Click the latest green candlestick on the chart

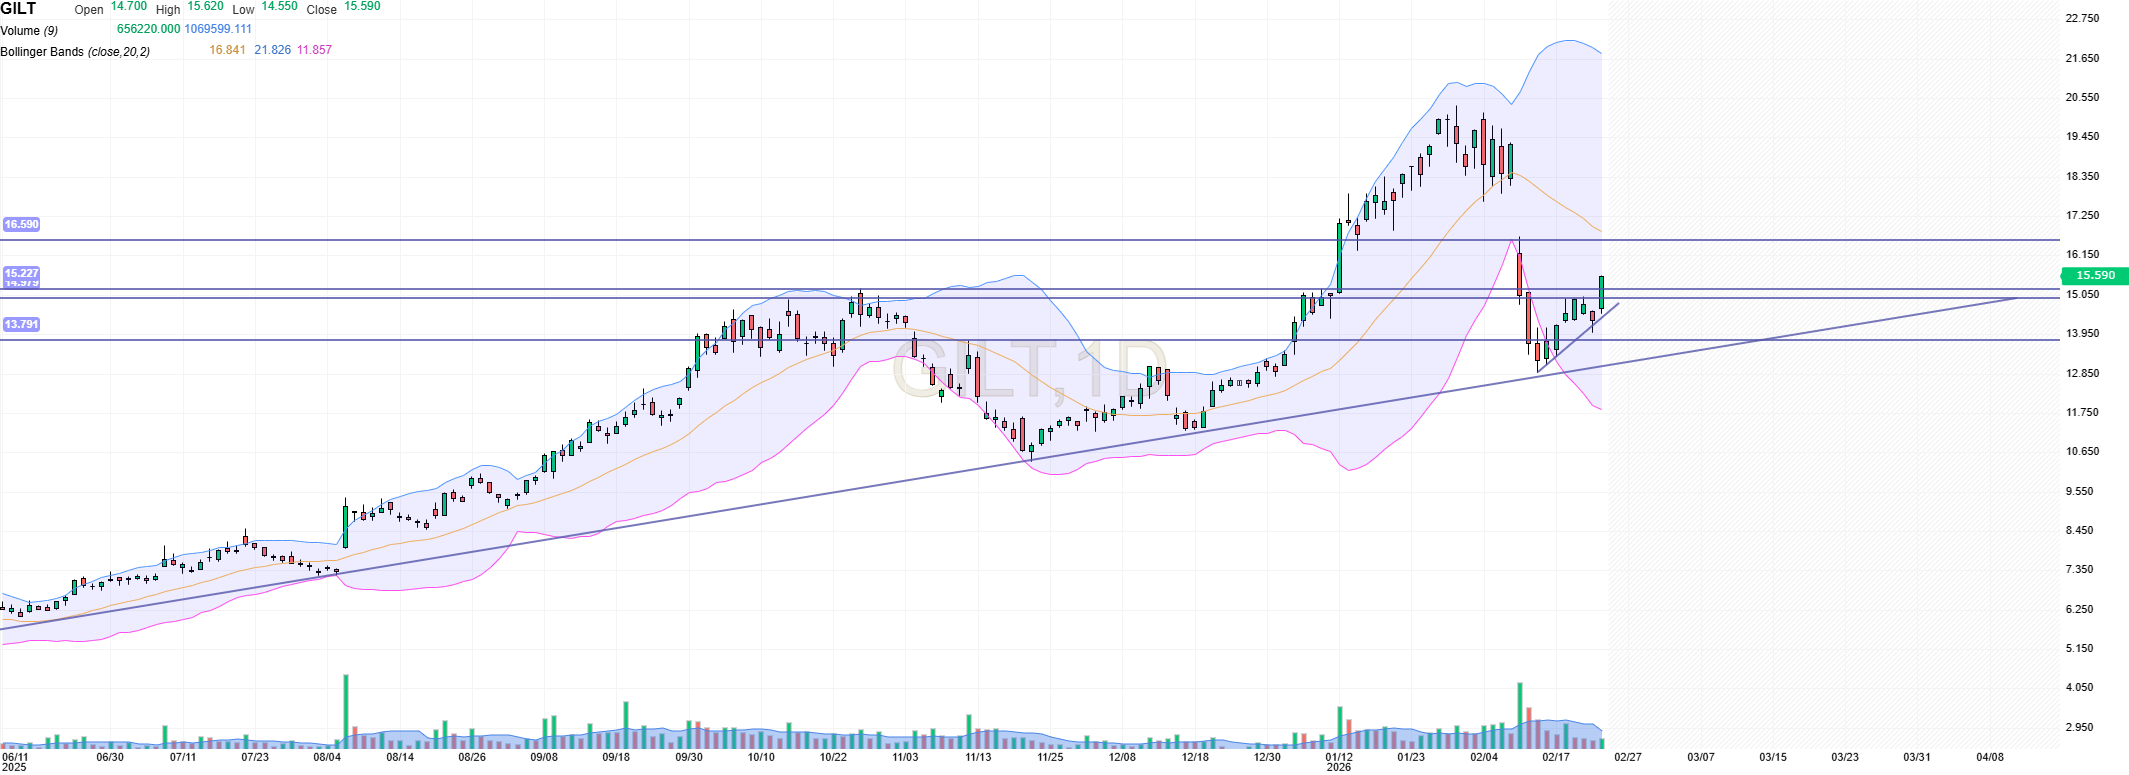(x=1601, y=292)
